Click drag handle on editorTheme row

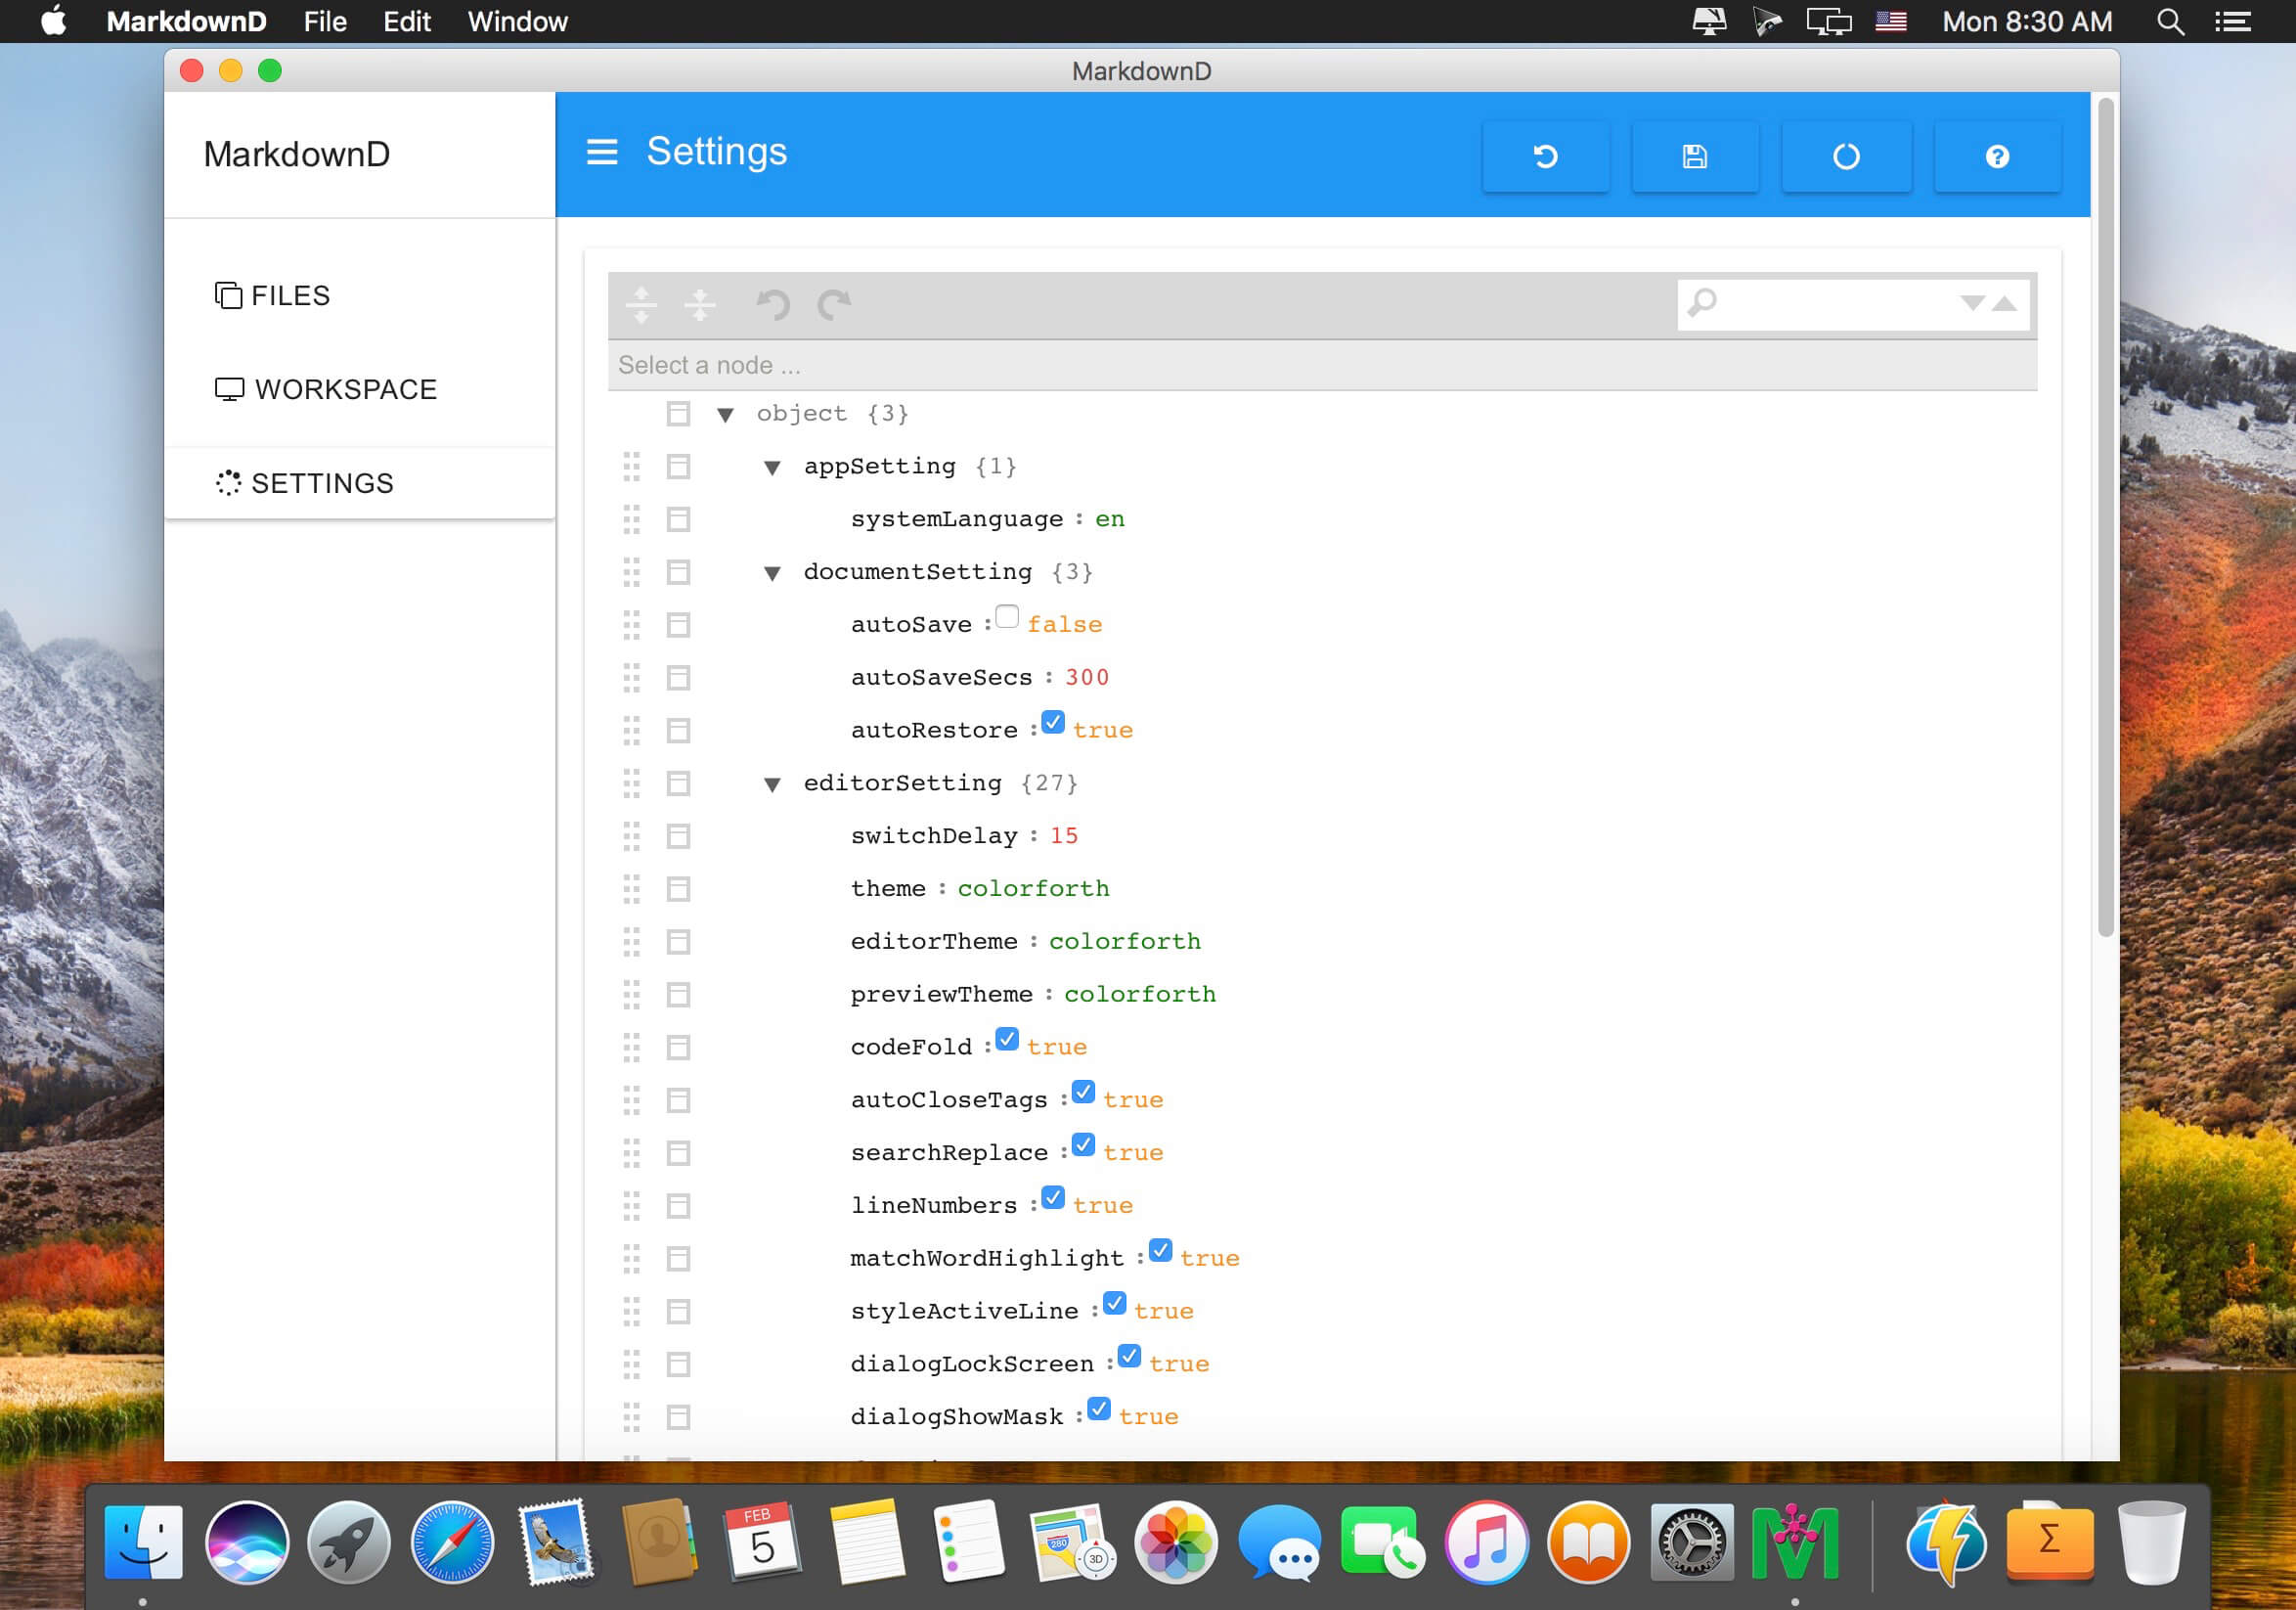coord(631,942)
